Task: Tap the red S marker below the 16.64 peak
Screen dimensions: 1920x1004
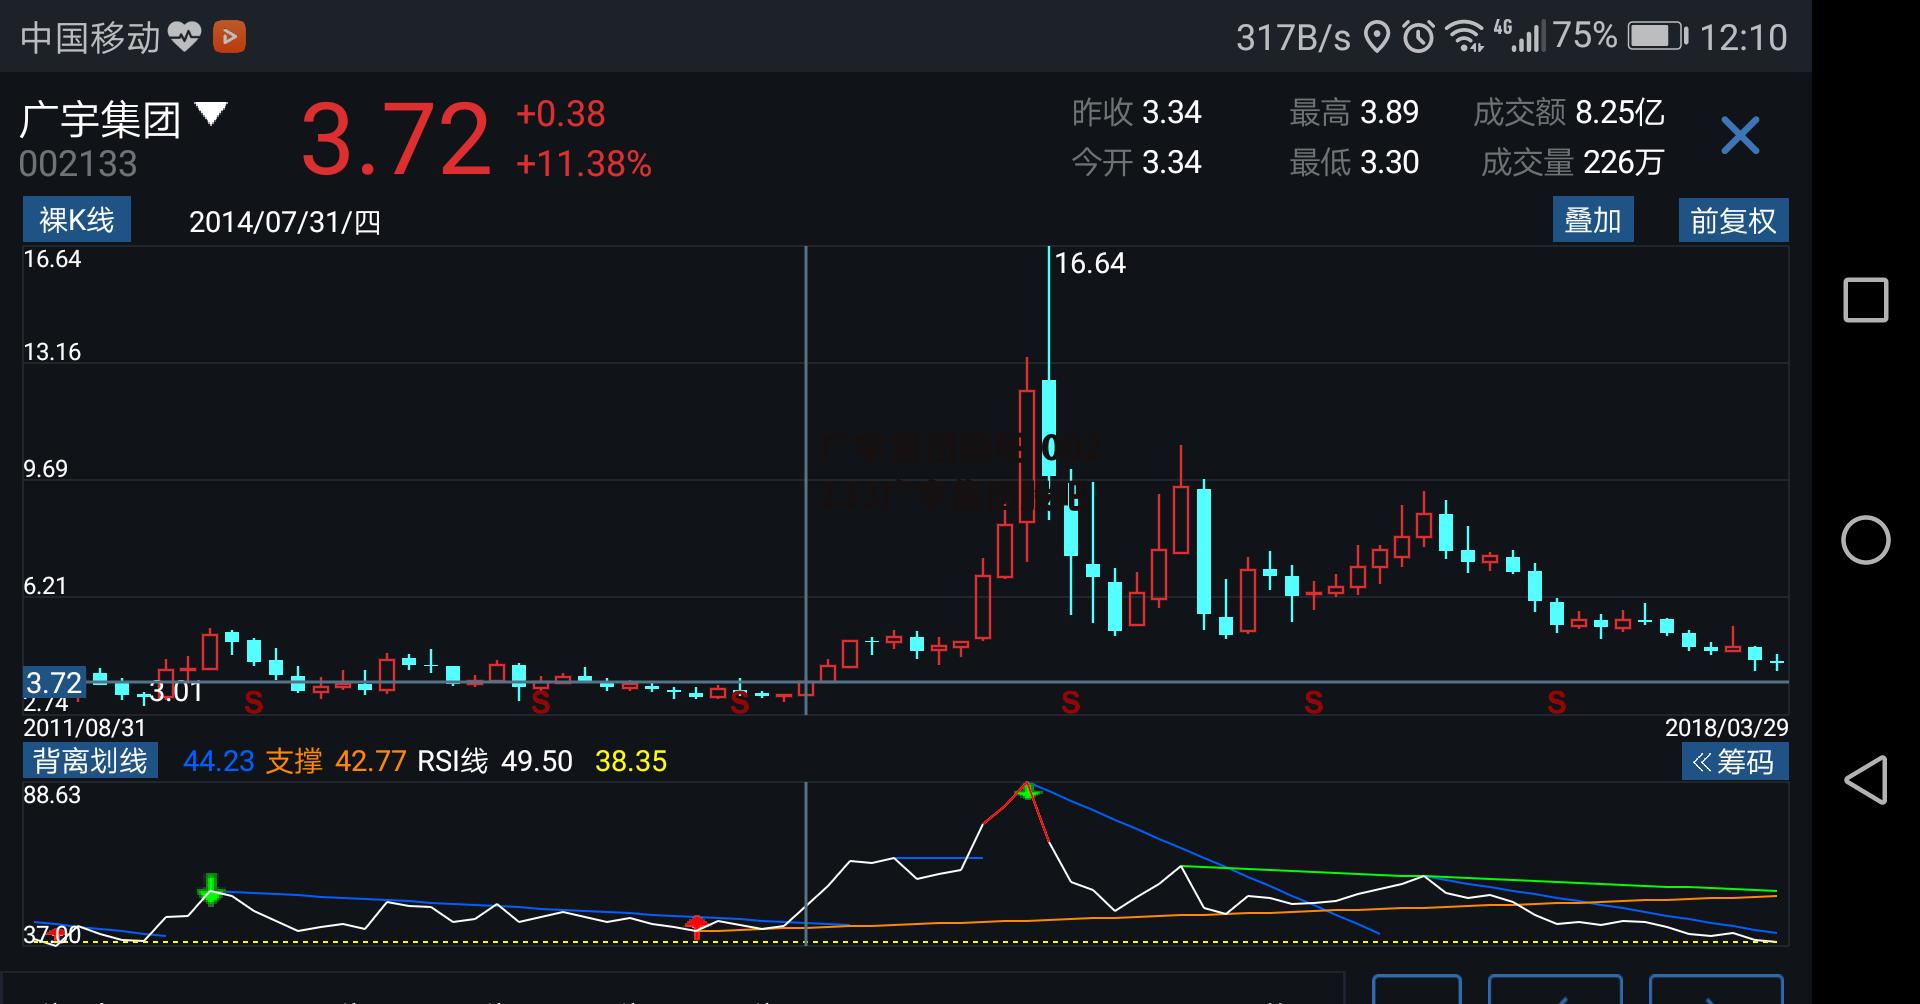Action: 1070,703
